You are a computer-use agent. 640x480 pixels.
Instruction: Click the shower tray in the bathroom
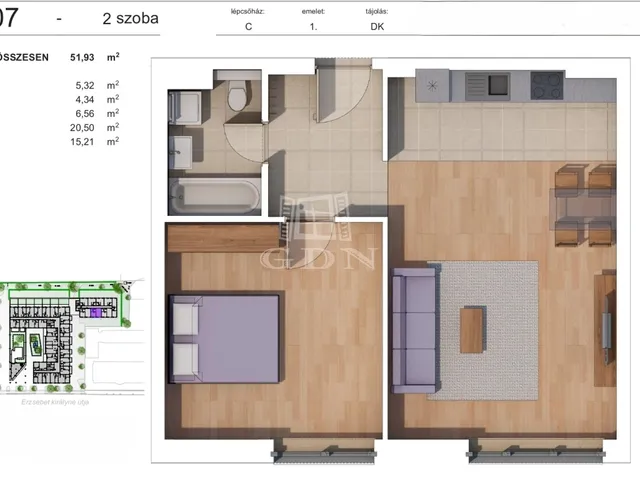pyautogui.click(x=185, y=108)
